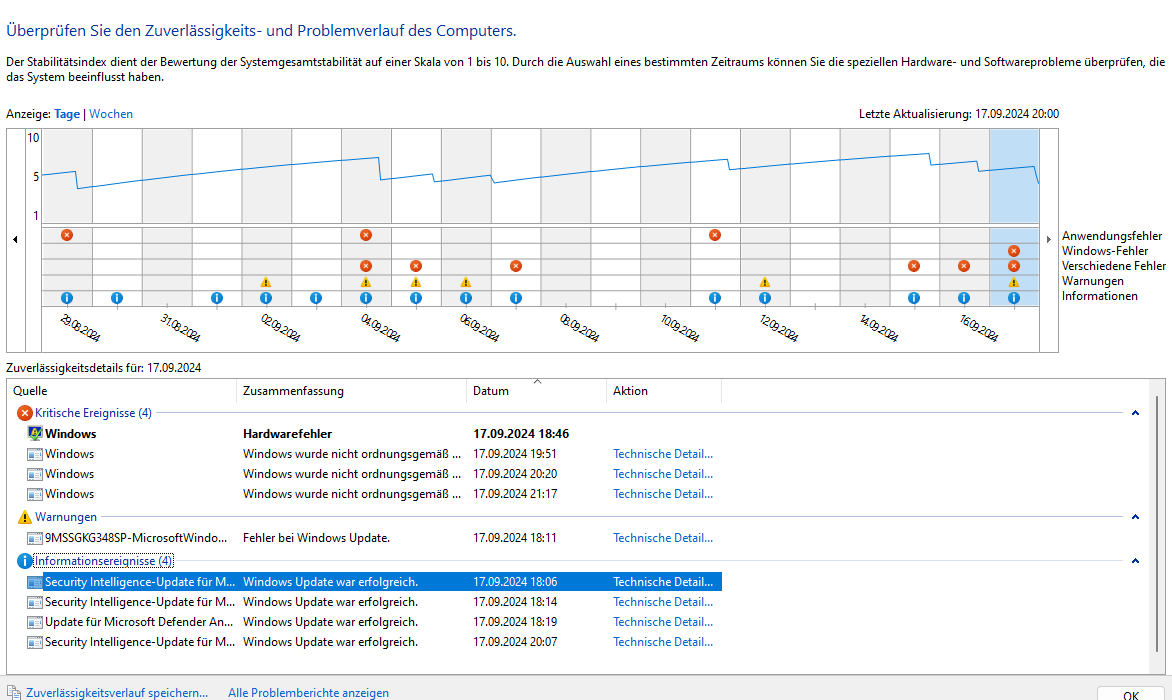Open technical details for the 20:20 shutdown event

[663, 474]
